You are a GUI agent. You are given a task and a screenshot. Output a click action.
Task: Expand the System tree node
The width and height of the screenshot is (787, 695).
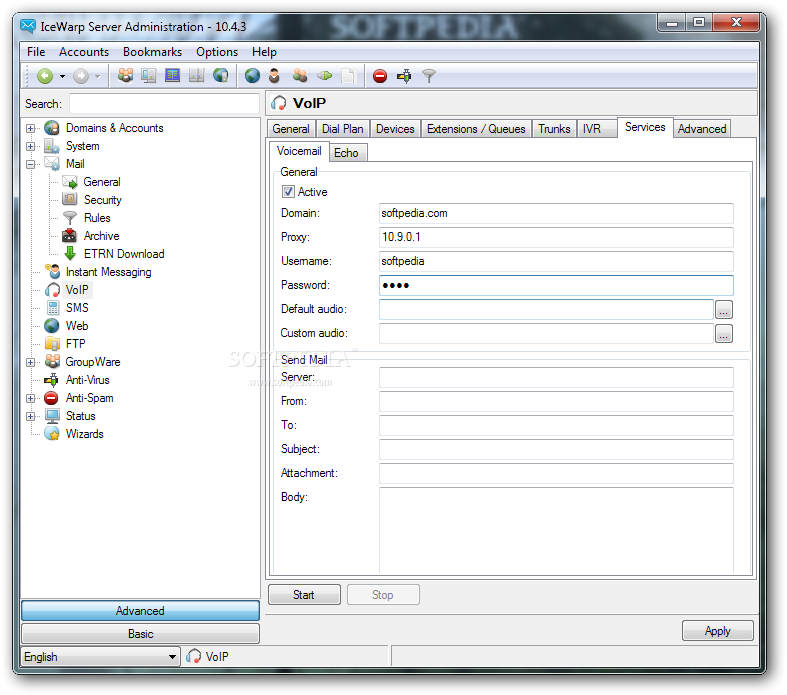31,147
